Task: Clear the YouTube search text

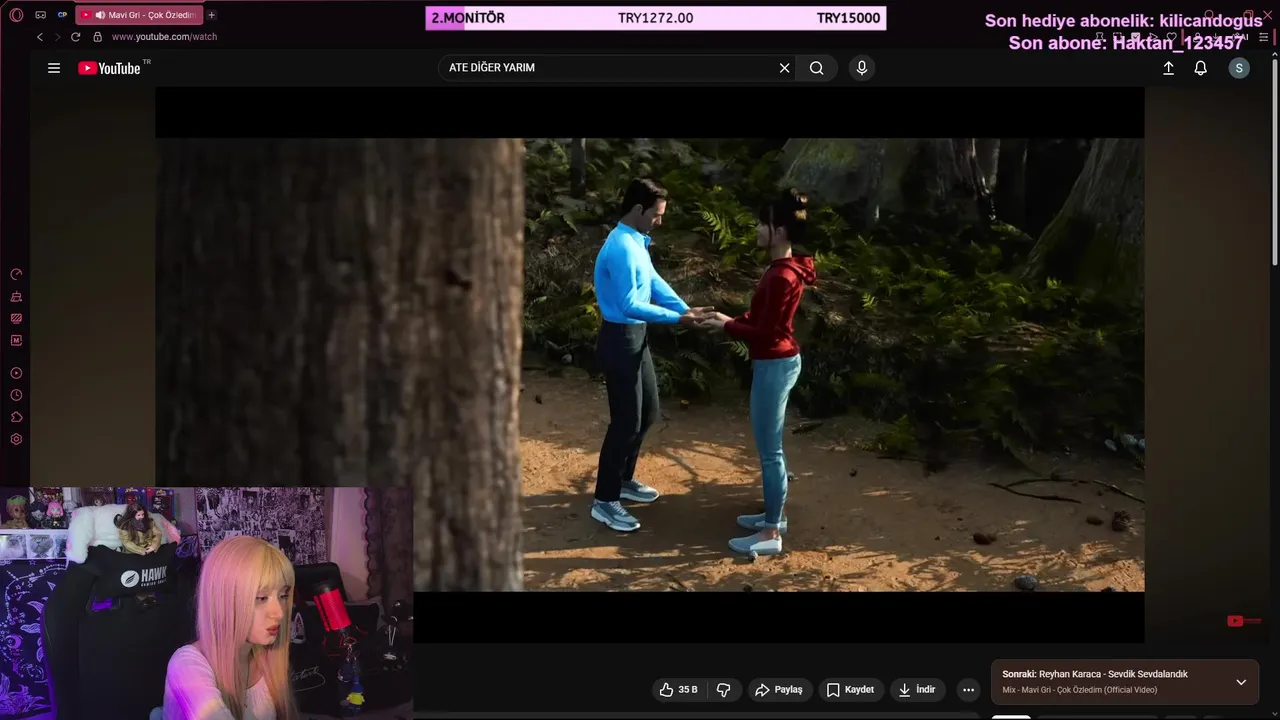Action: 785,68
